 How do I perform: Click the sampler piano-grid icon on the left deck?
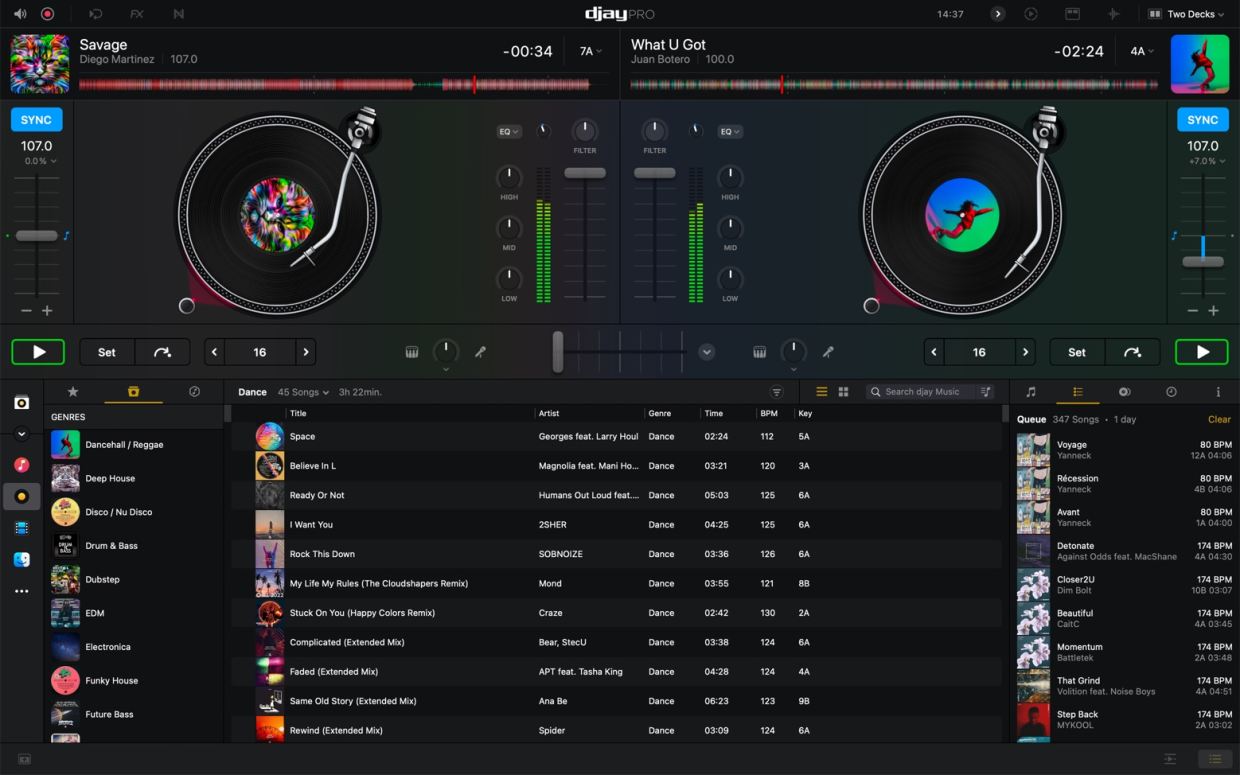(x=412, y=352)
